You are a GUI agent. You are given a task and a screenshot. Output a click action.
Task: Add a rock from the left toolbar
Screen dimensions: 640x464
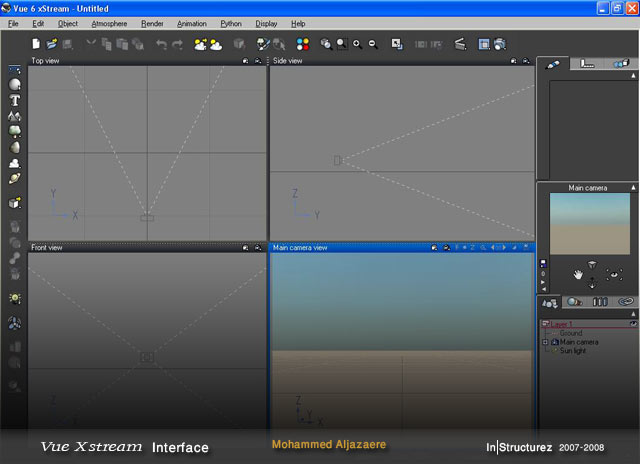15,147
